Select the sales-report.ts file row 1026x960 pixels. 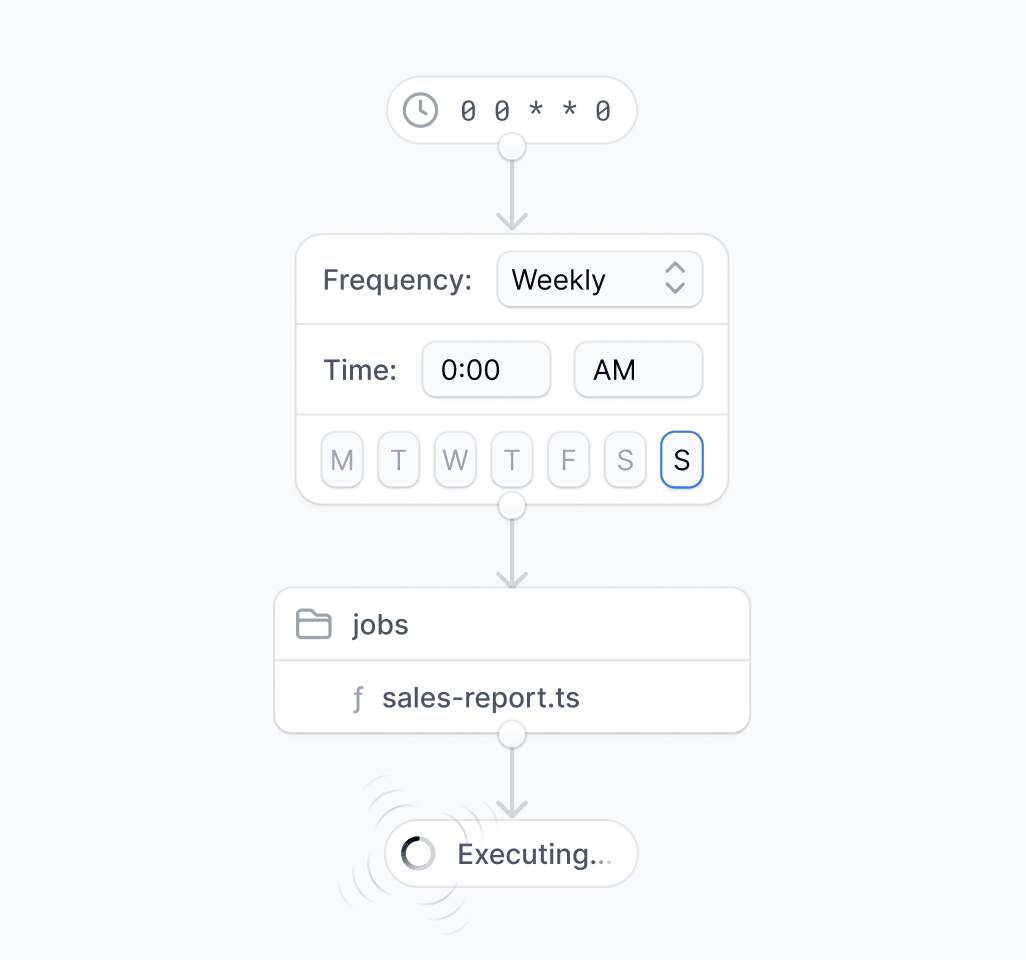click(x=512, y=698)
